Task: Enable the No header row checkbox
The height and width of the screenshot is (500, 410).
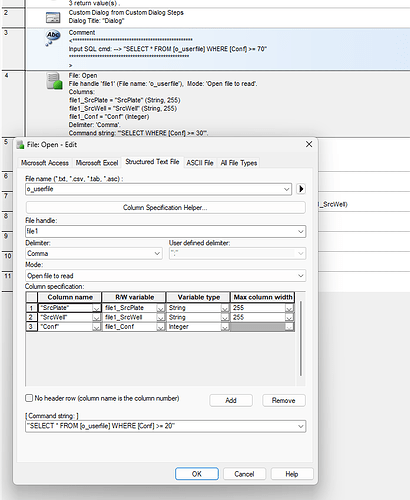Action: [x=29, y=398]
